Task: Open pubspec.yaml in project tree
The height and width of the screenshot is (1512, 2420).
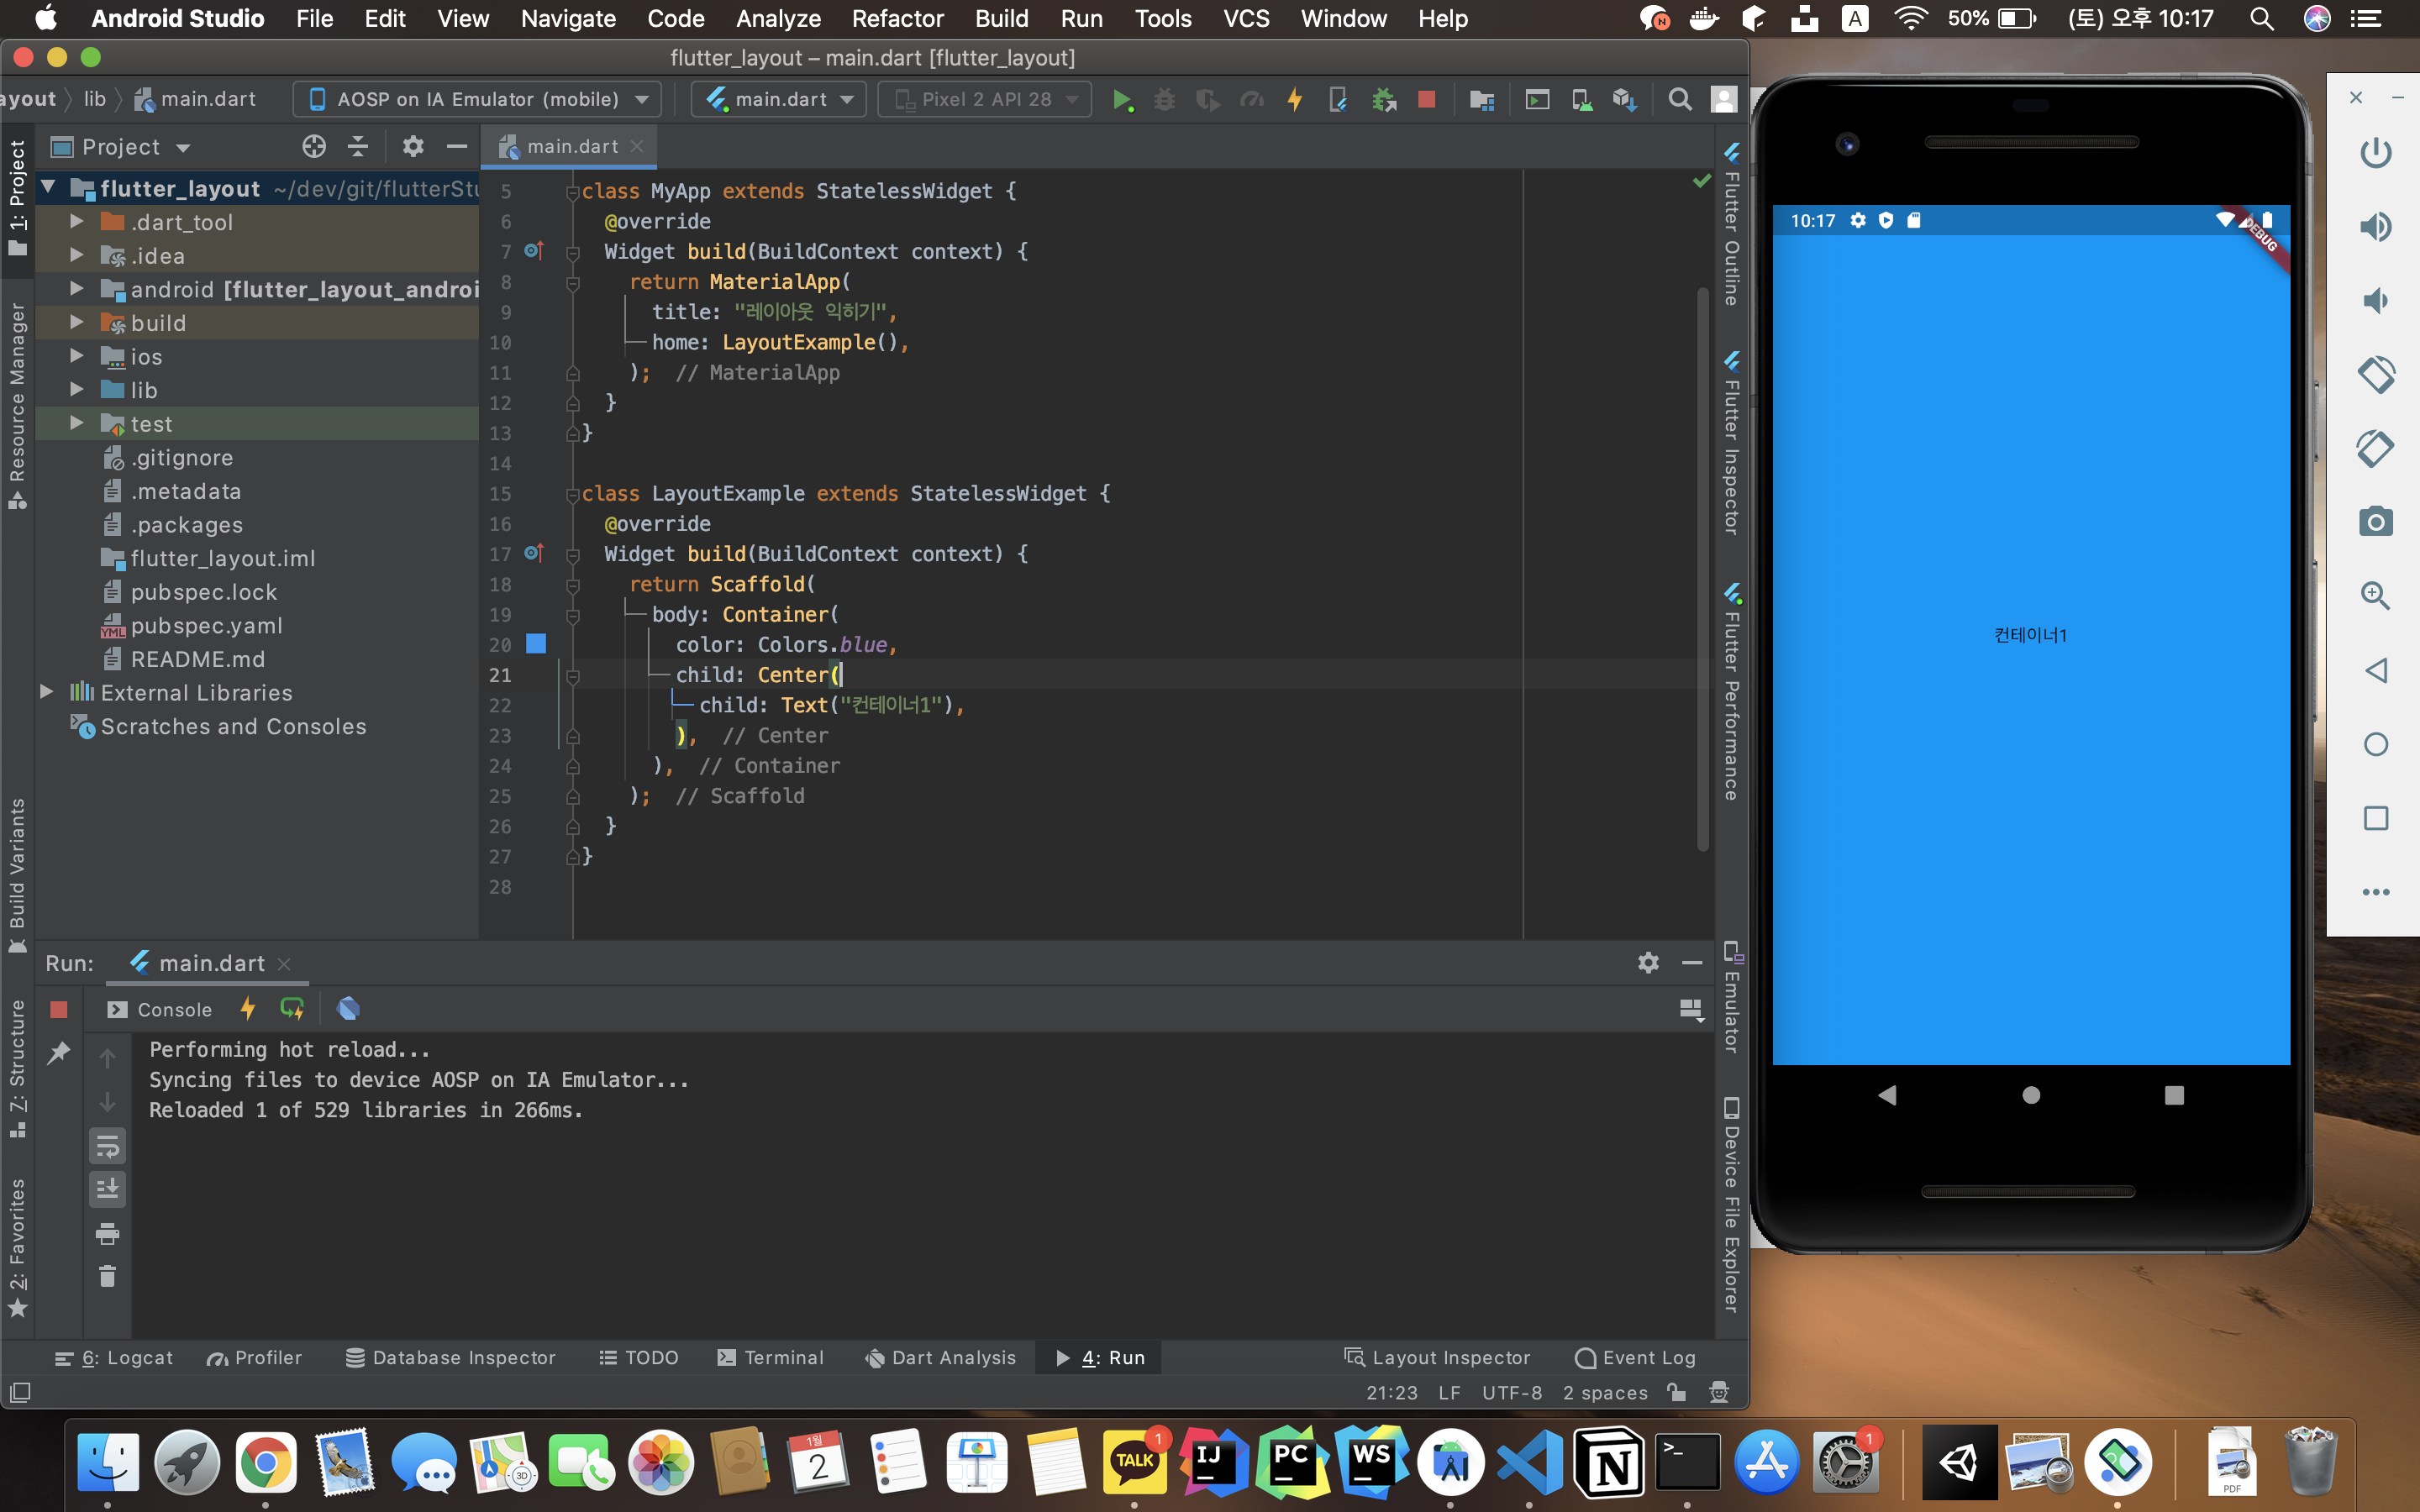Action: coord(206,625)
